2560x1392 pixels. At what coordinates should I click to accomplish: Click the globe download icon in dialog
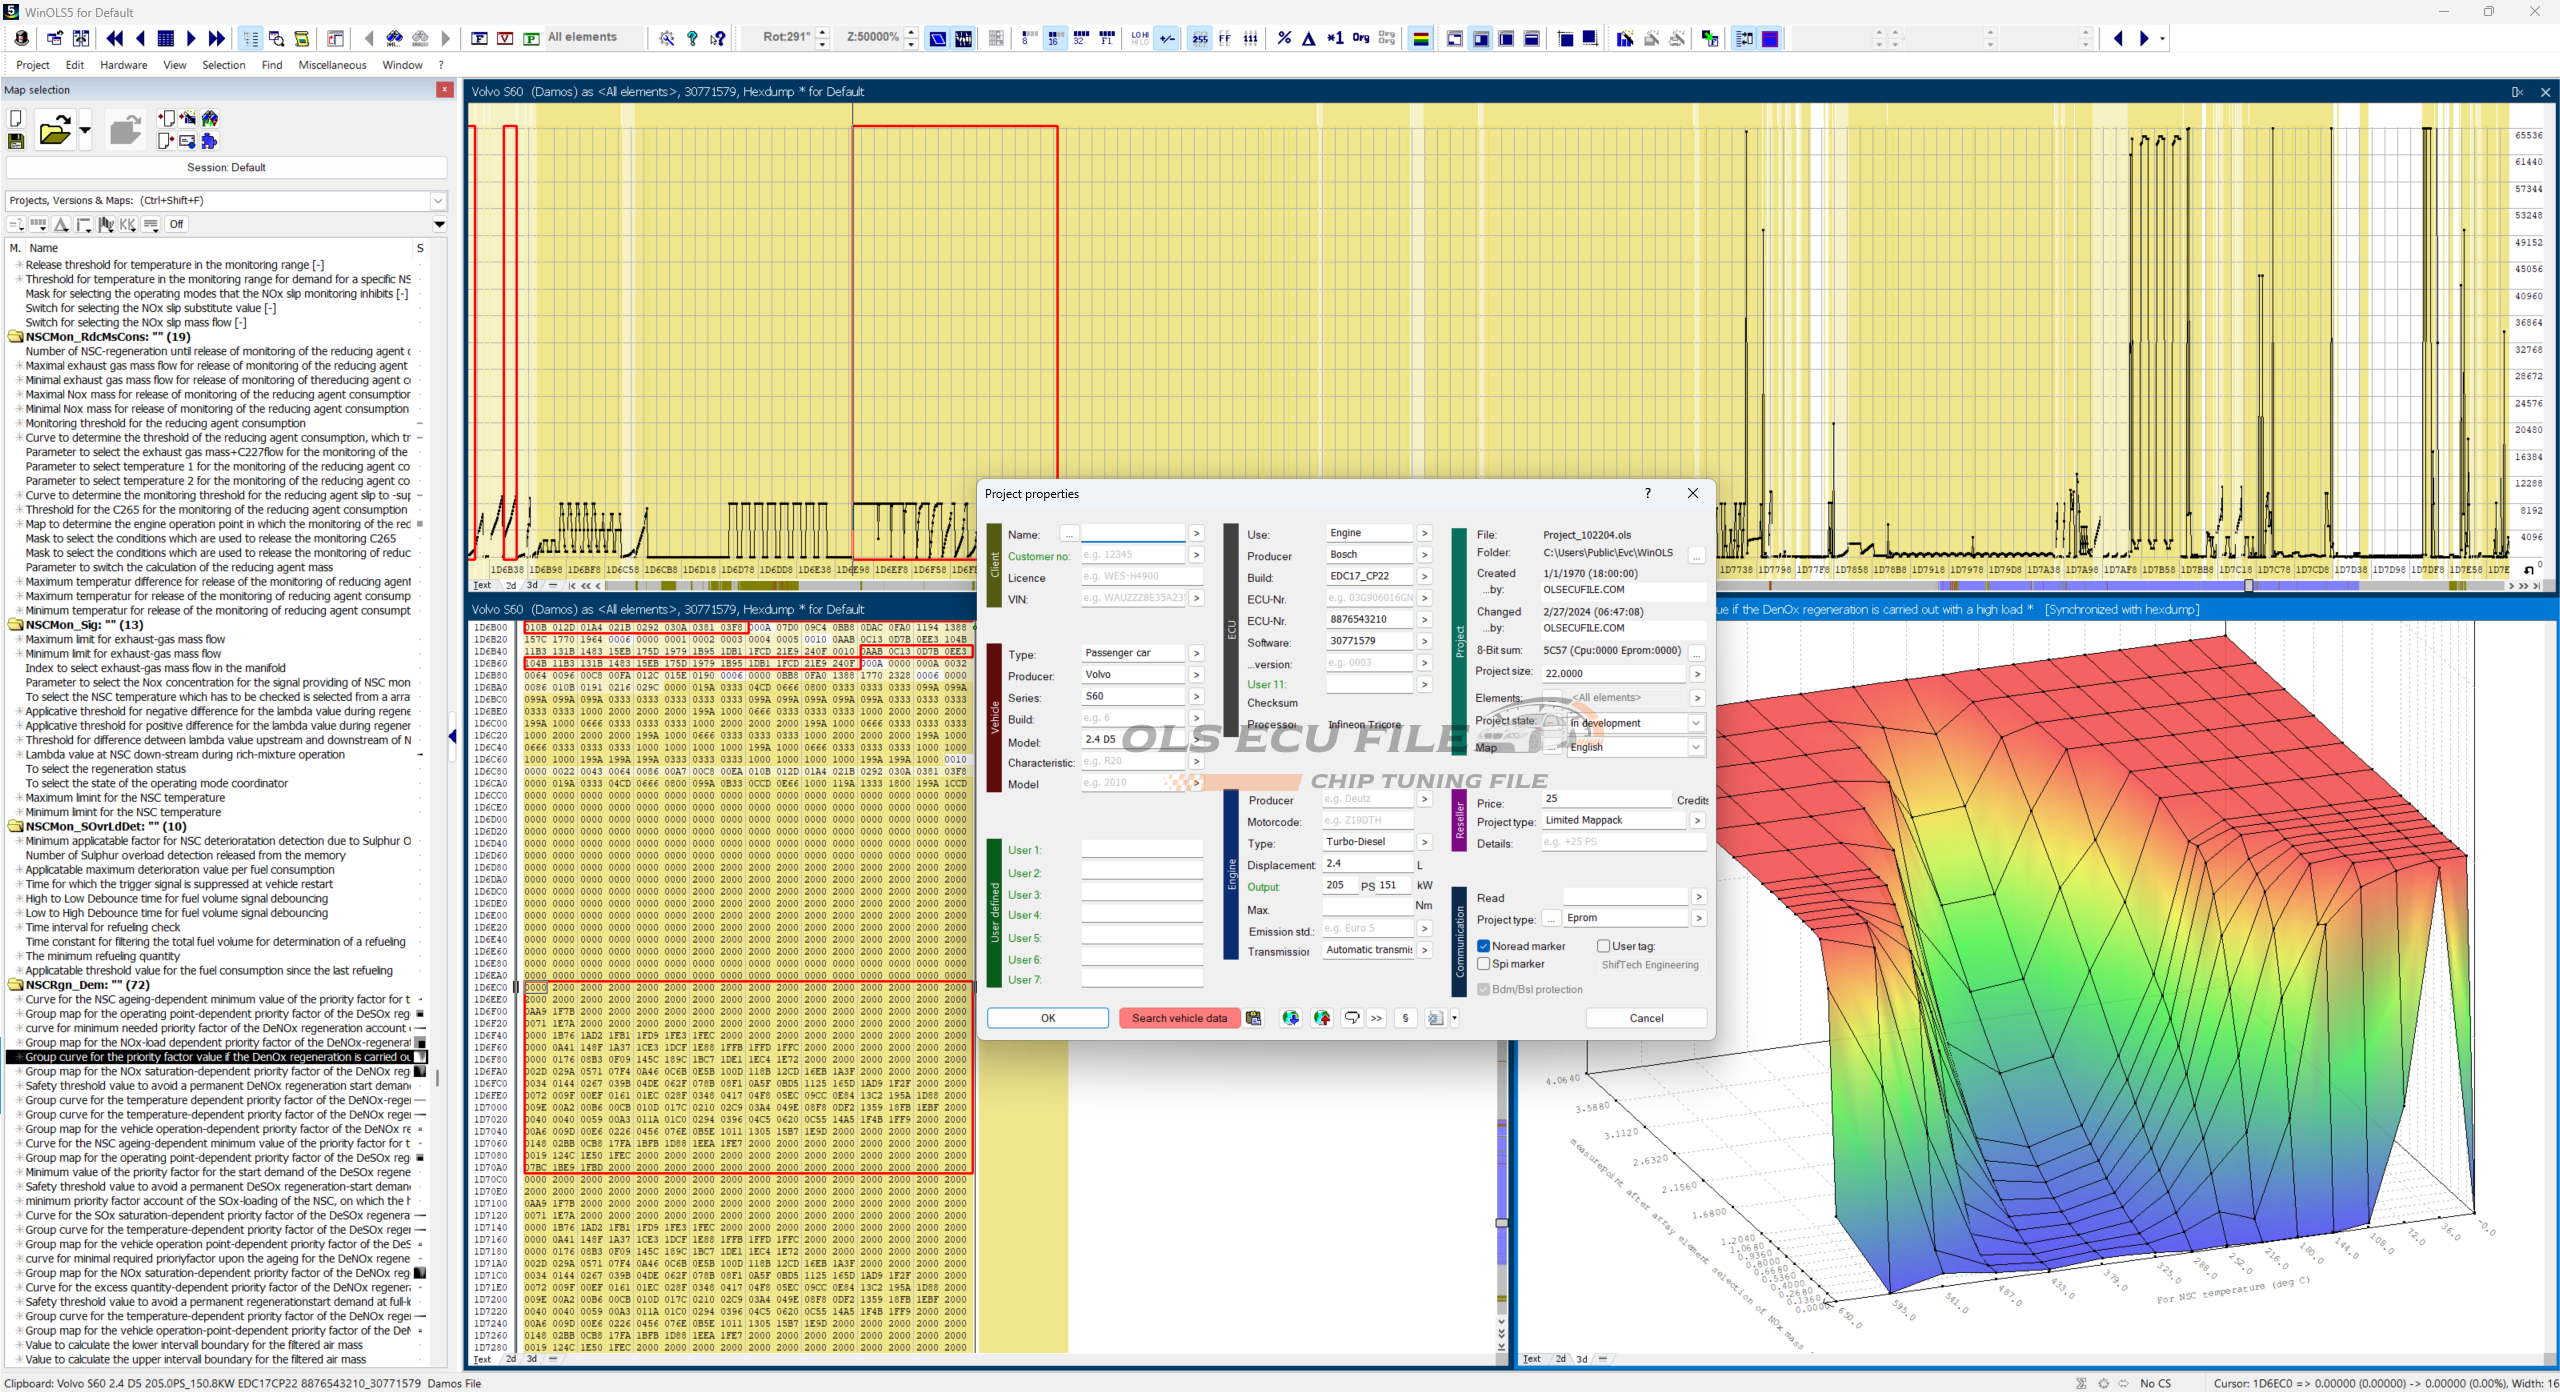coord(1291,1018)
